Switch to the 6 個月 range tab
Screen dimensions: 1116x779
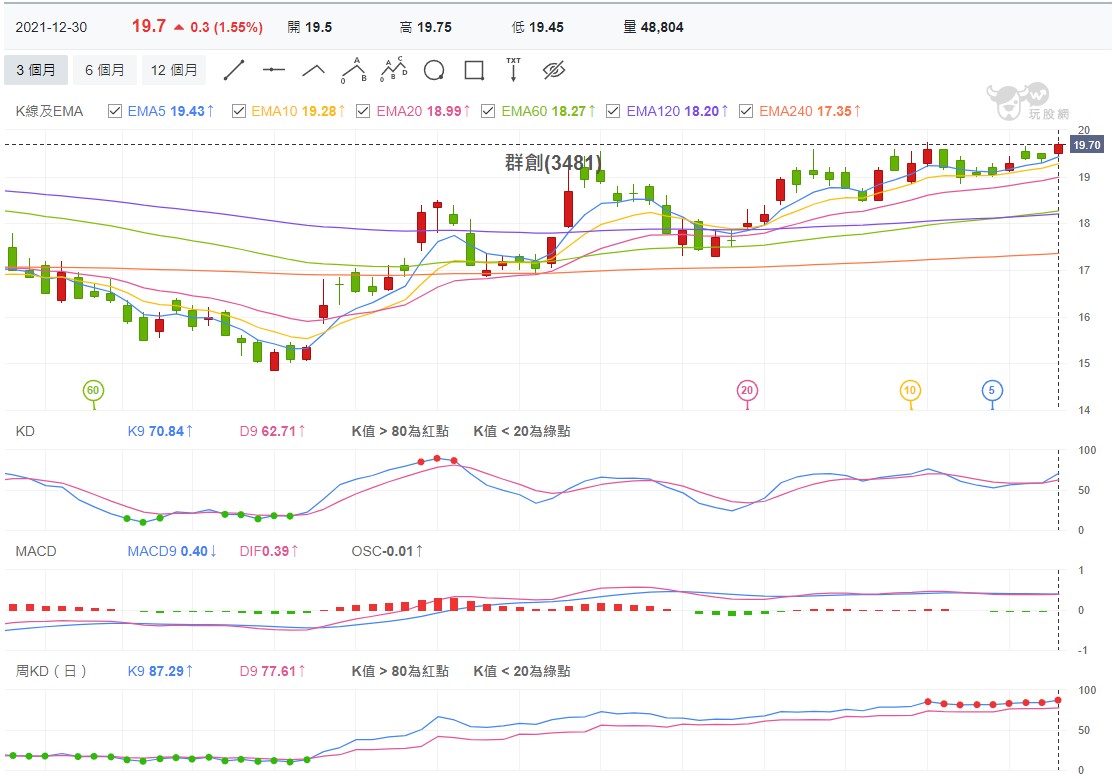(x=105, y=70)
